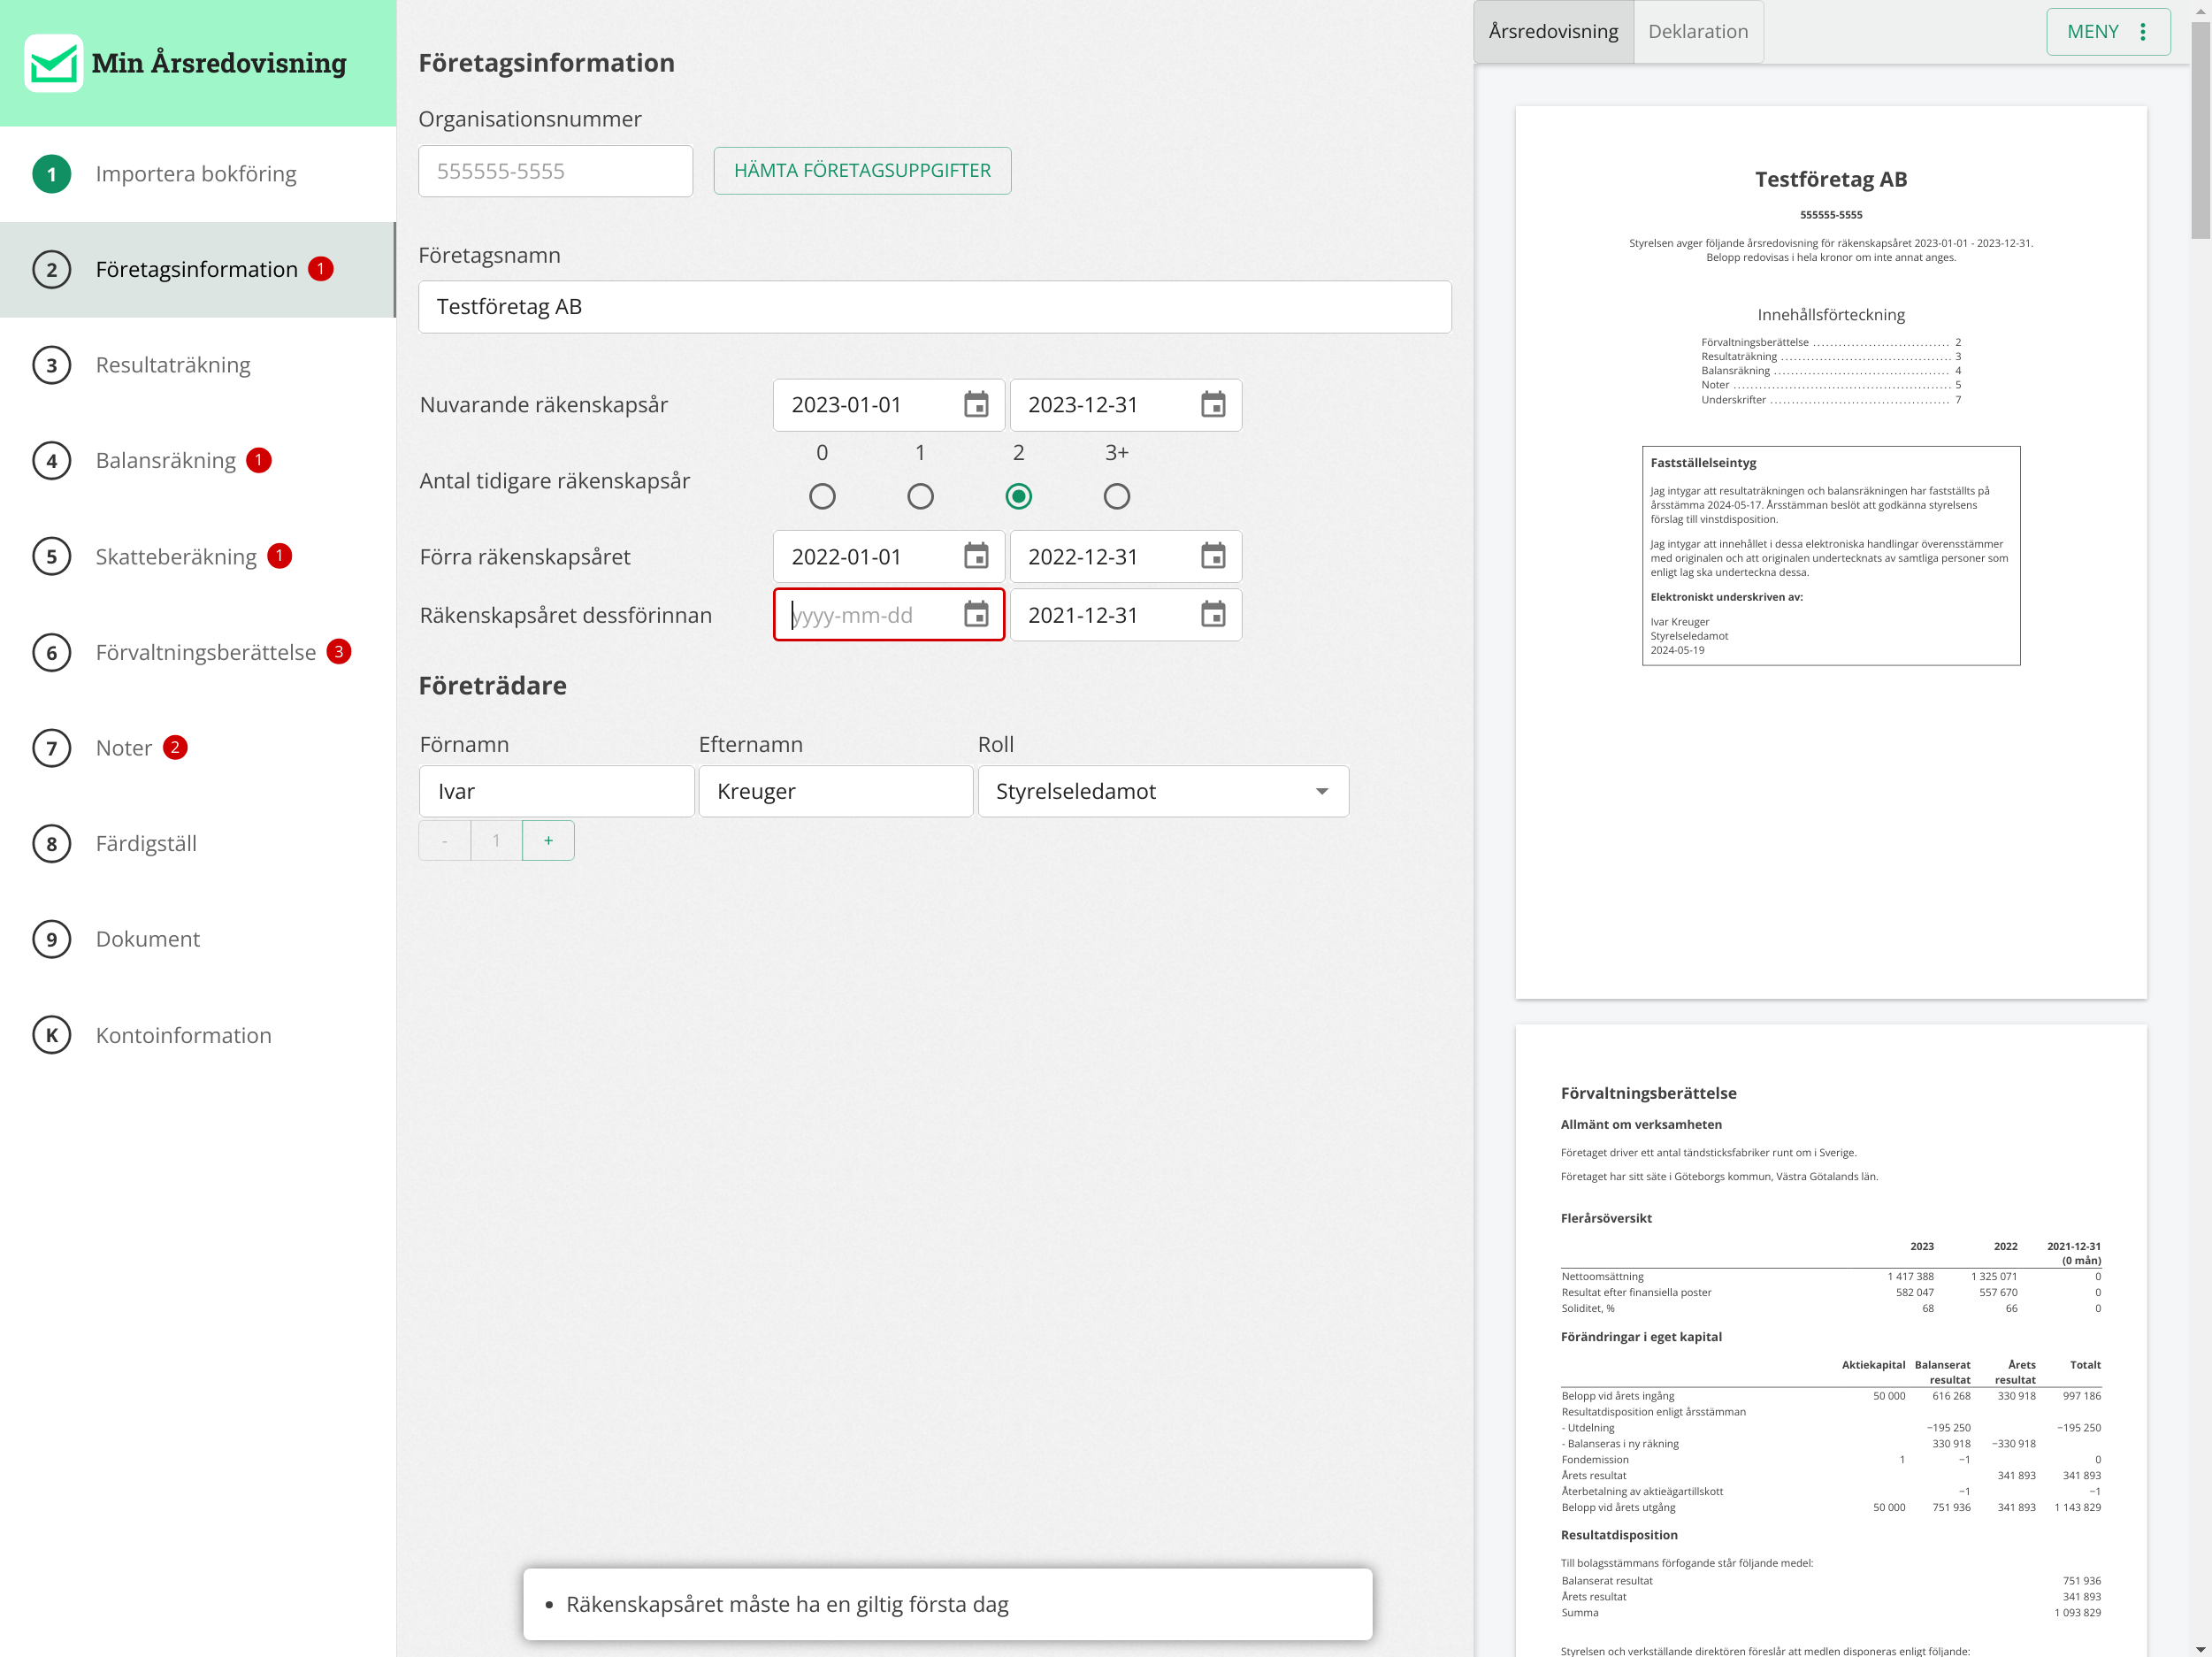Open calendar for 2021-12-31 date field
2212x1657 pixels.
click(x=1212, y=615)
